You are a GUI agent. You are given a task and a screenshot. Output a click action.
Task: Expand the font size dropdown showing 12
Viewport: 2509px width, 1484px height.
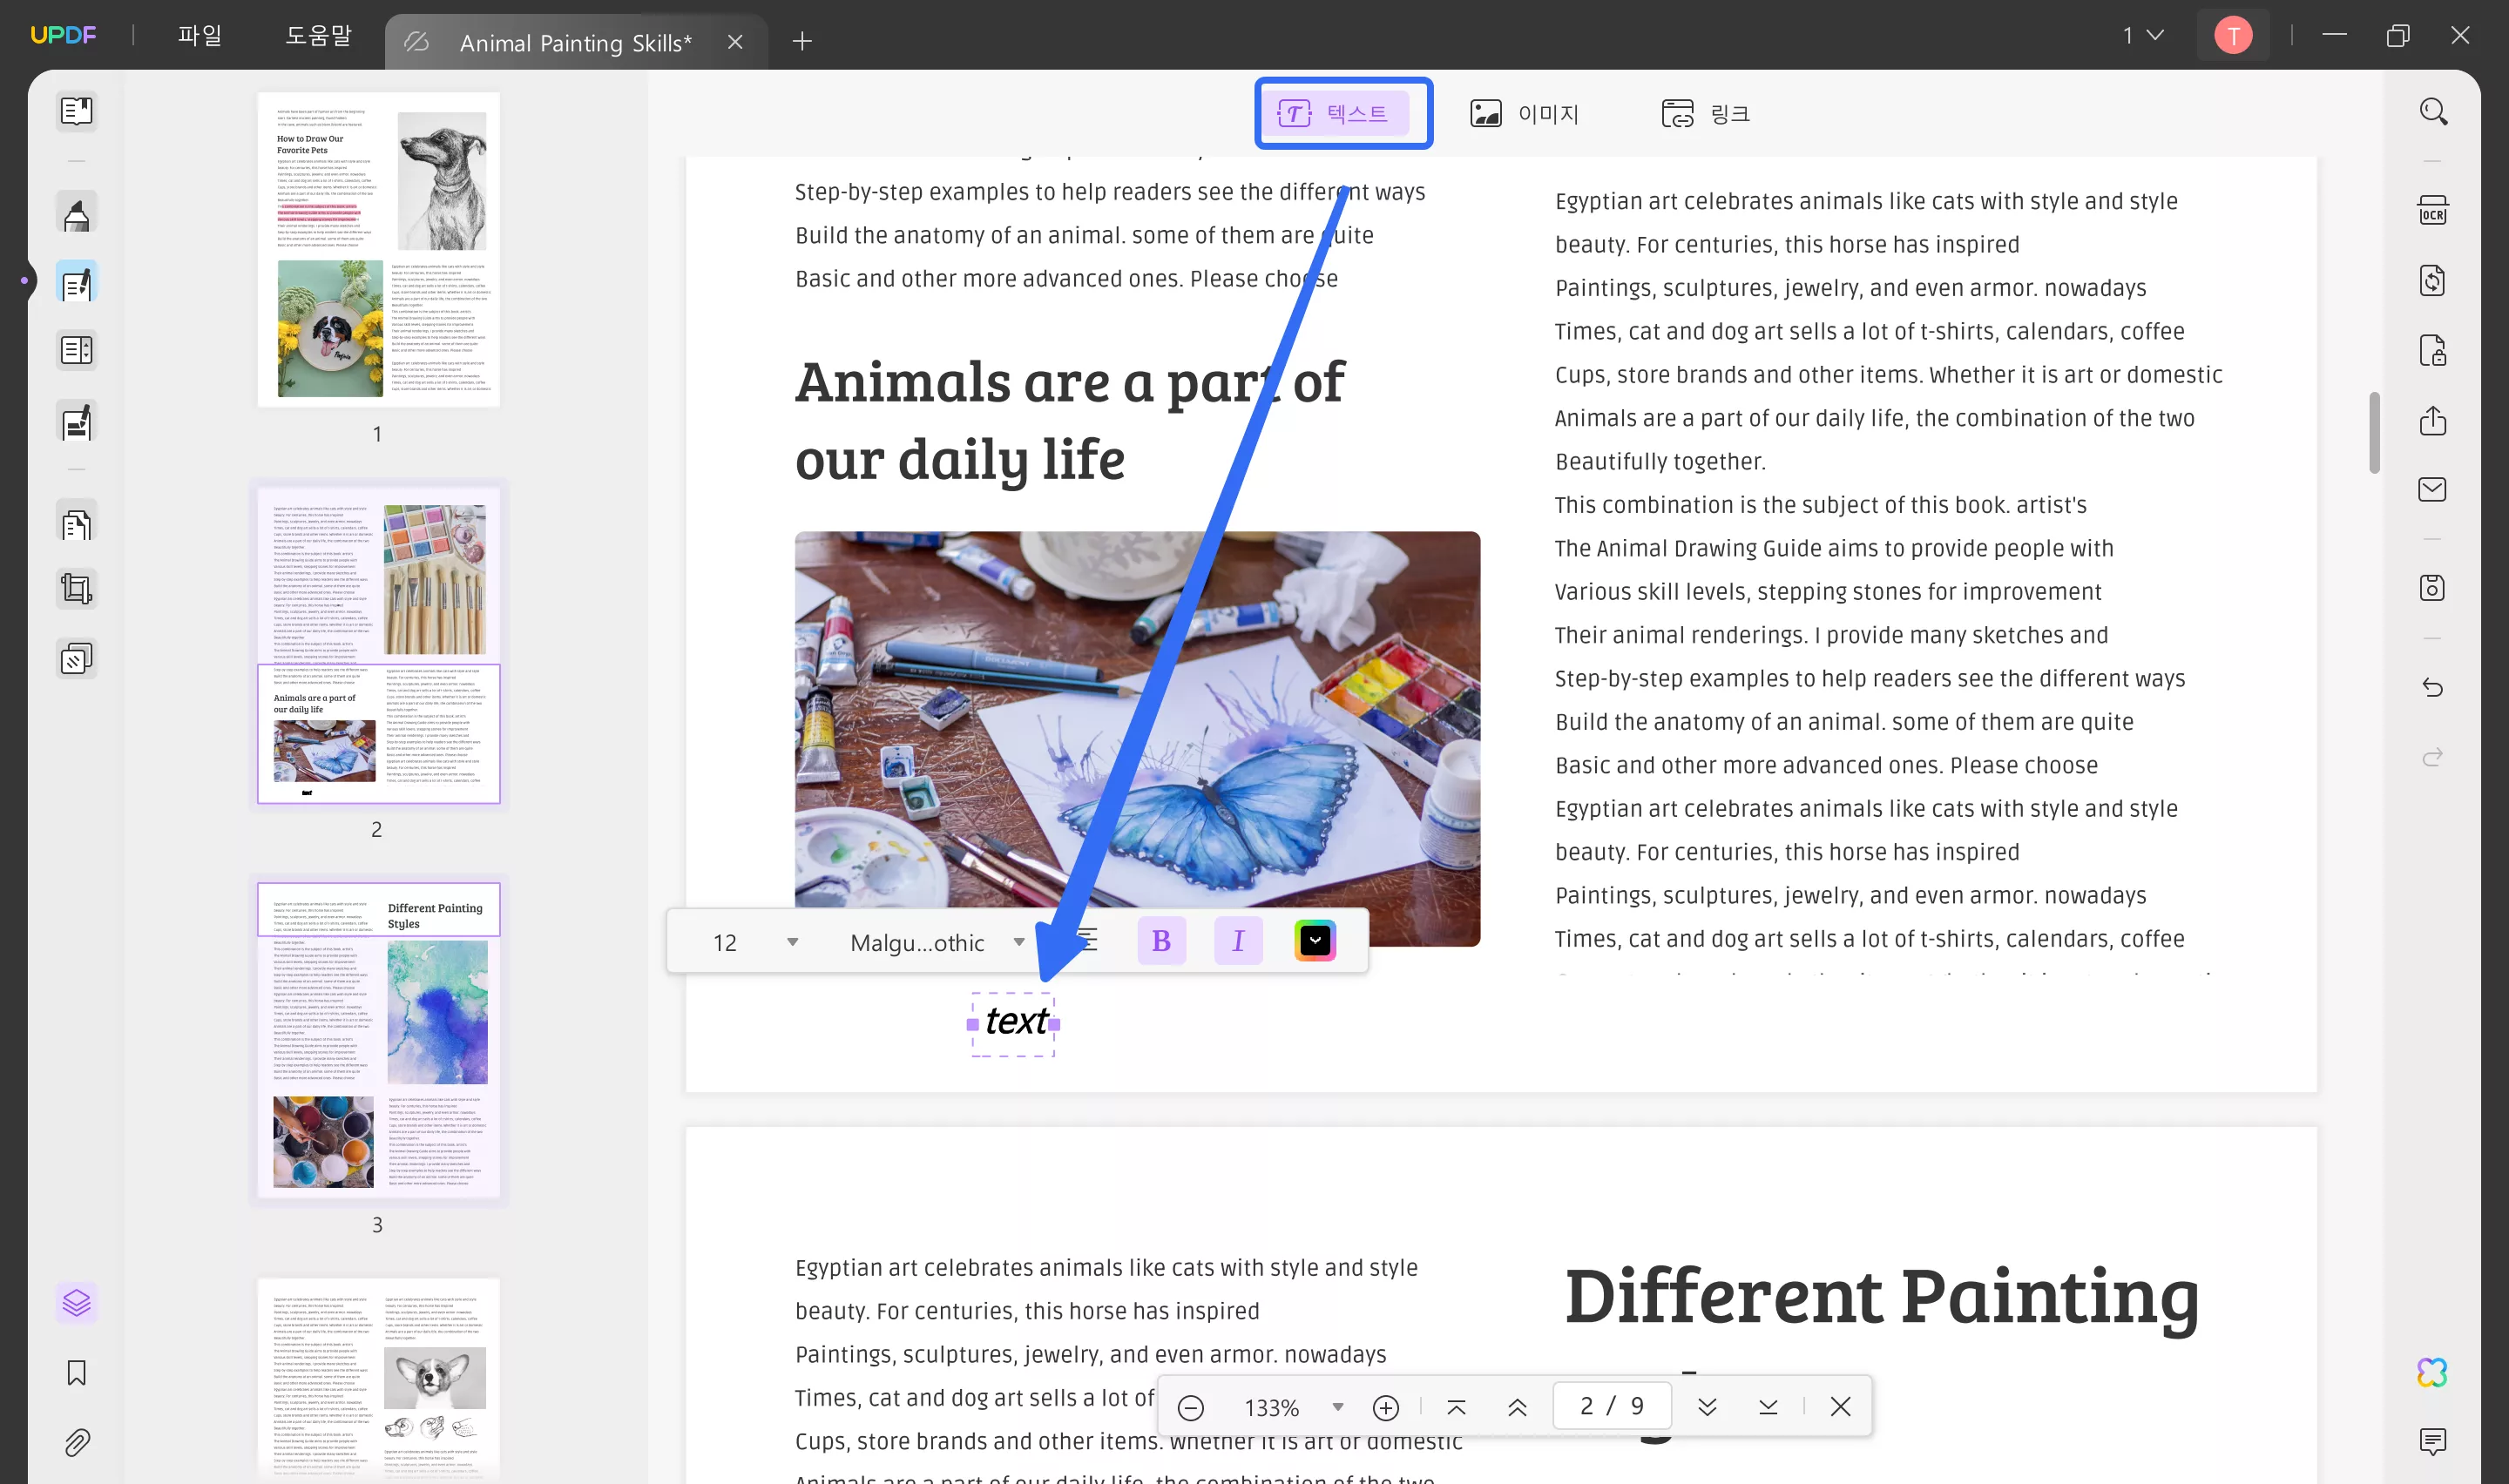(x=792, y=940)
